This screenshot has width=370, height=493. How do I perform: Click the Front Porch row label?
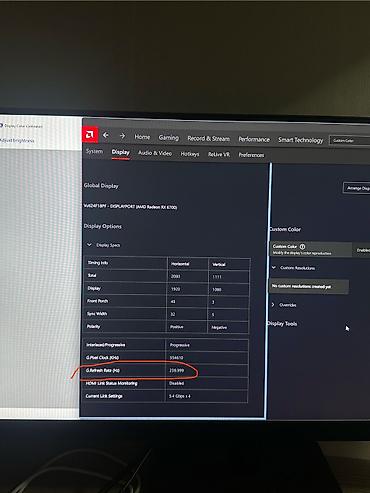[98, 301]
